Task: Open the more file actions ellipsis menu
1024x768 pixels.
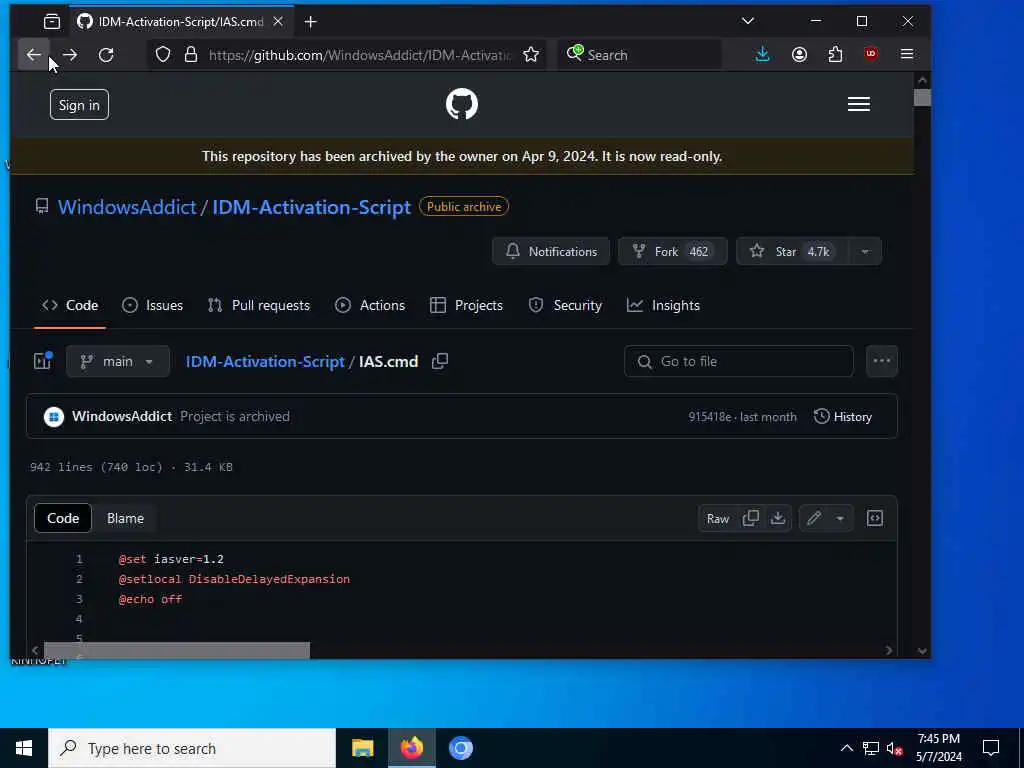Action: pyautogui.click(x=882, y=361)
